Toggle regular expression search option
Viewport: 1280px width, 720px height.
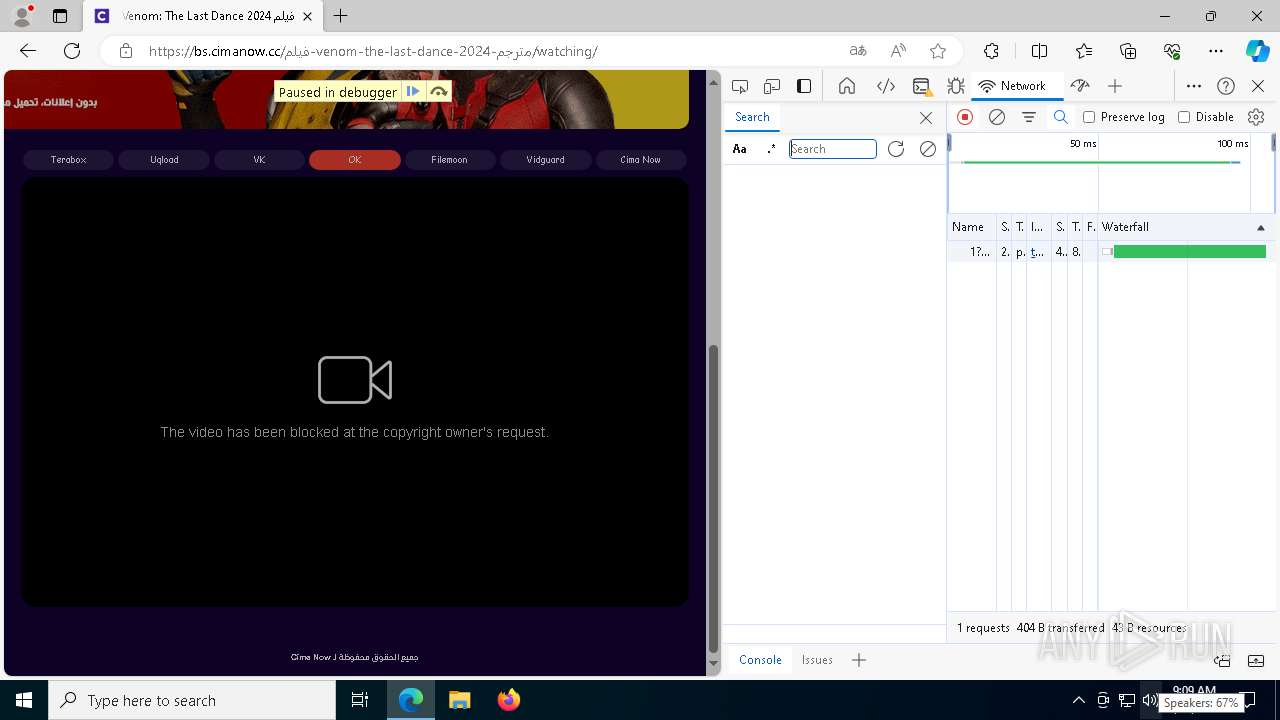coord(770,149)
